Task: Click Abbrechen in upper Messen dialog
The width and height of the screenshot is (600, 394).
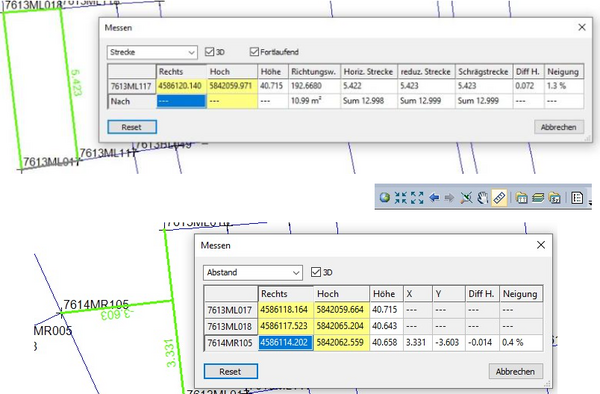Action: click(559, 127)
